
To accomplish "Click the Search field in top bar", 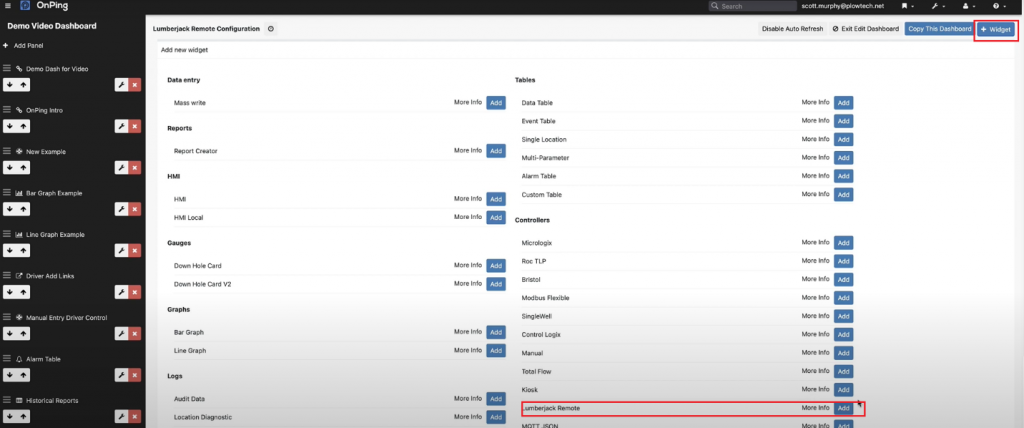I will click(752, 6).
